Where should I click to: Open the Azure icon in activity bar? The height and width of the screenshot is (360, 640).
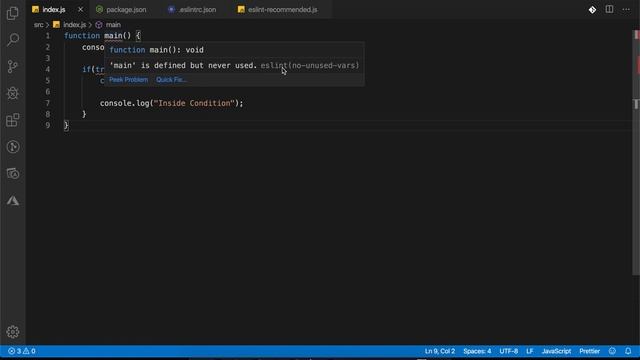(x=13, y=200)
